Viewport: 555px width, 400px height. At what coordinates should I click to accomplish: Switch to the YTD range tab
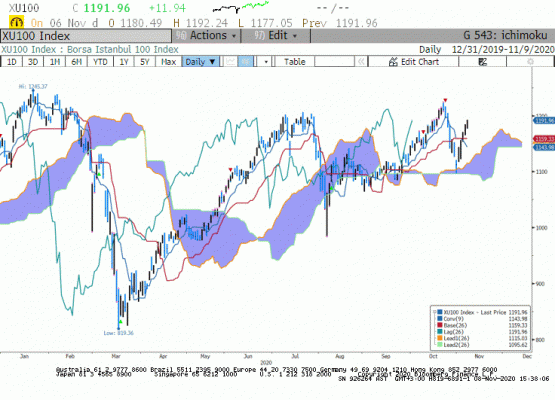(x=100, y=62)
